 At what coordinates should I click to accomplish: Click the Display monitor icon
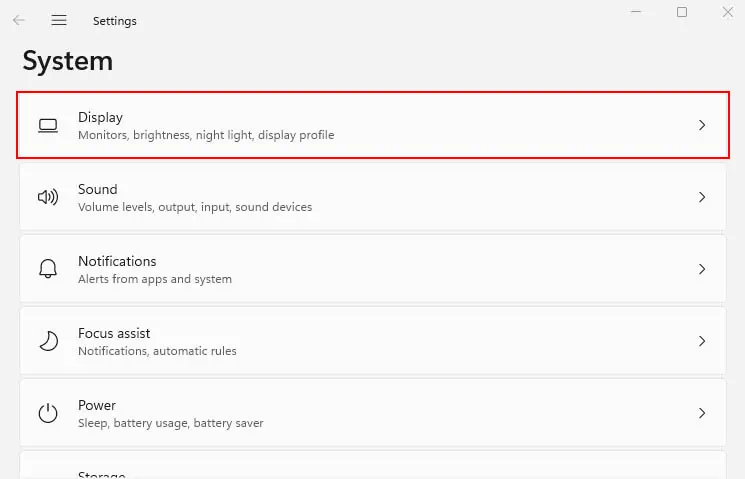48,126
